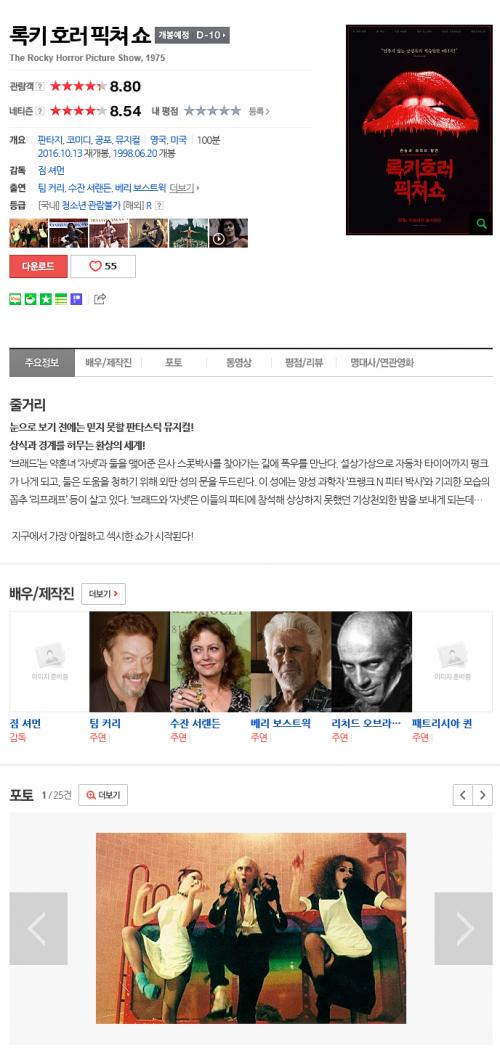Open Tim Curry's actor photo
The width and height of the screenshot is (500, 1063).
pos(129,662)
